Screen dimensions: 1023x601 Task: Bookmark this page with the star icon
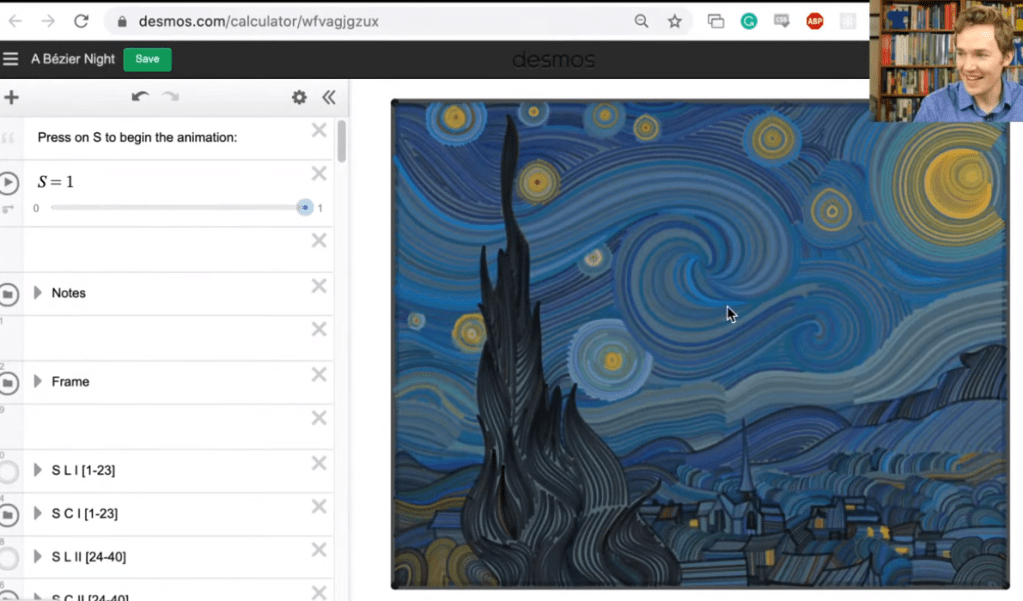(674, 21)
